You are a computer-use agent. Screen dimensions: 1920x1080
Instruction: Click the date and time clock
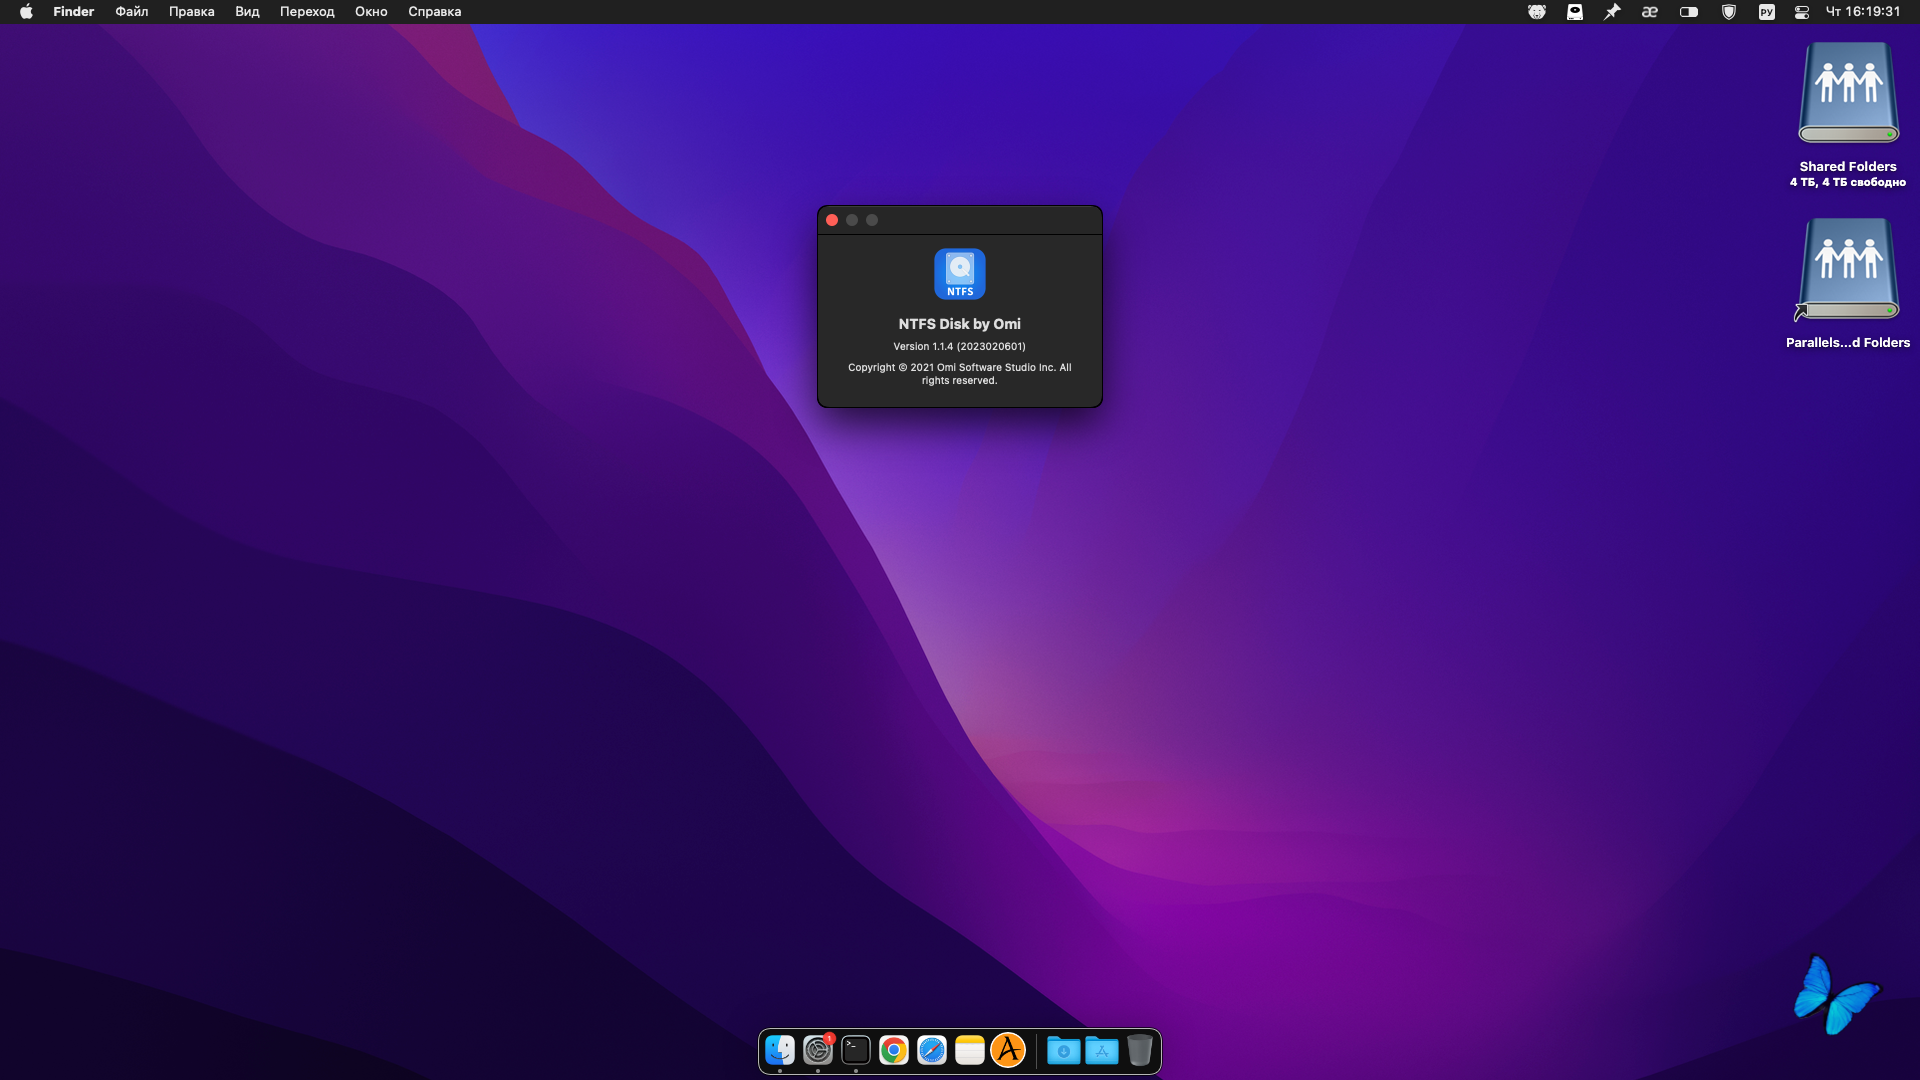click(1863, 12)
